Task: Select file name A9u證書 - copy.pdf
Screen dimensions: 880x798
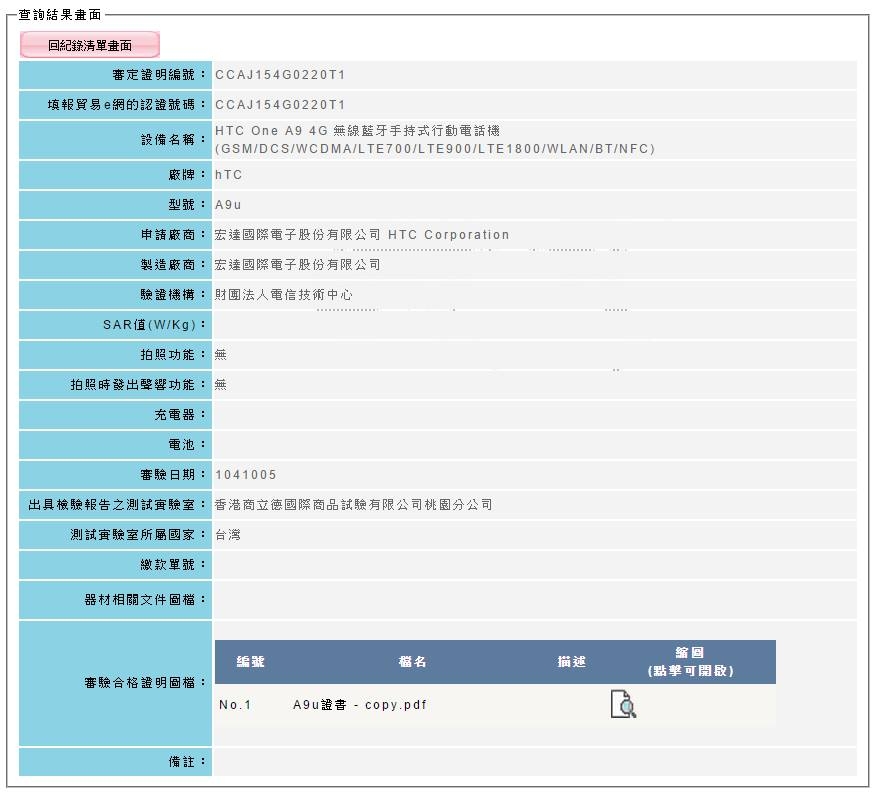Action: pyautogui.click(x=360, y=705)
